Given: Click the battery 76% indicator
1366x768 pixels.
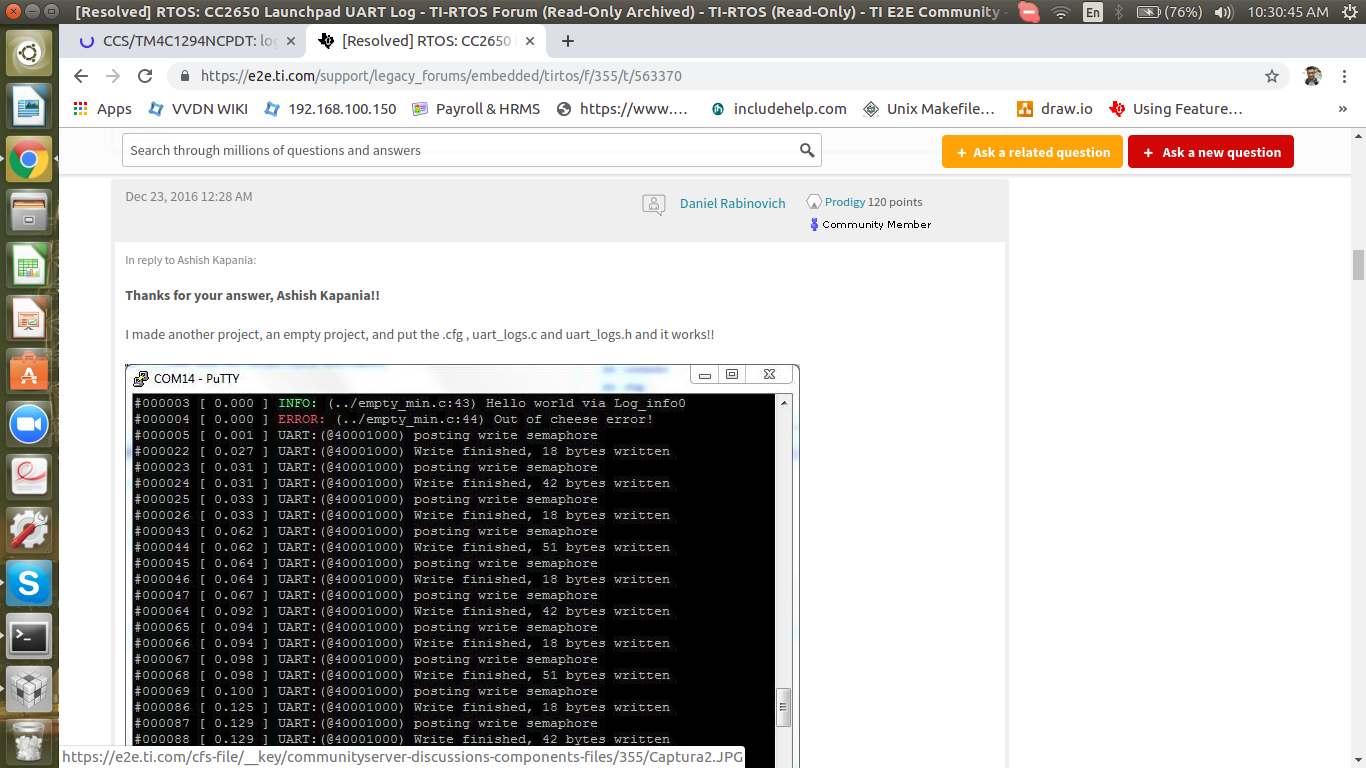Looking at the screenshot, I should [1169, 12].
